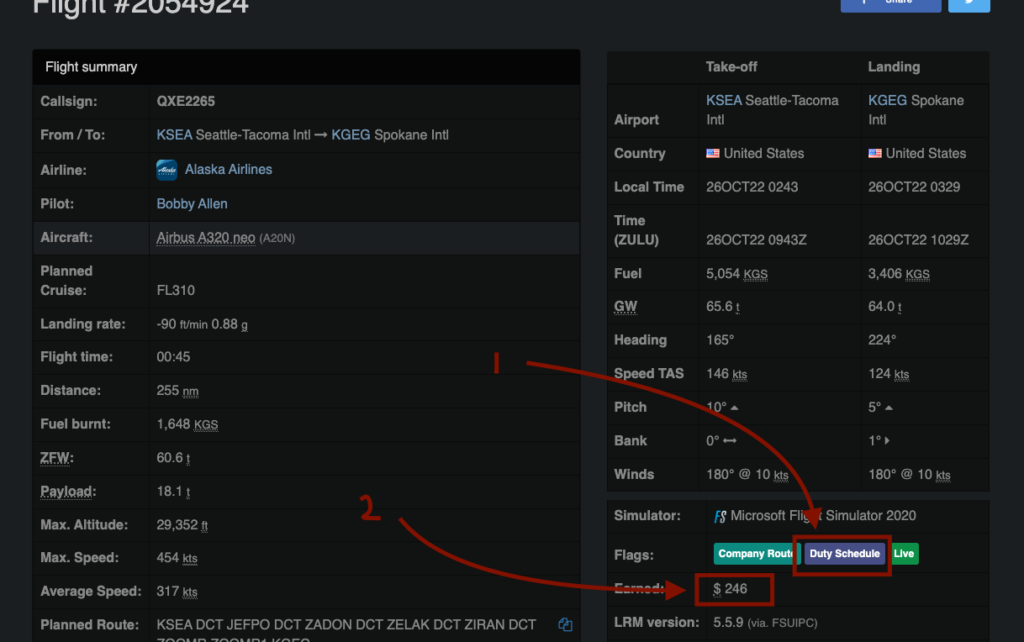
Task: Click the Twitter share button
Action: 968,5
